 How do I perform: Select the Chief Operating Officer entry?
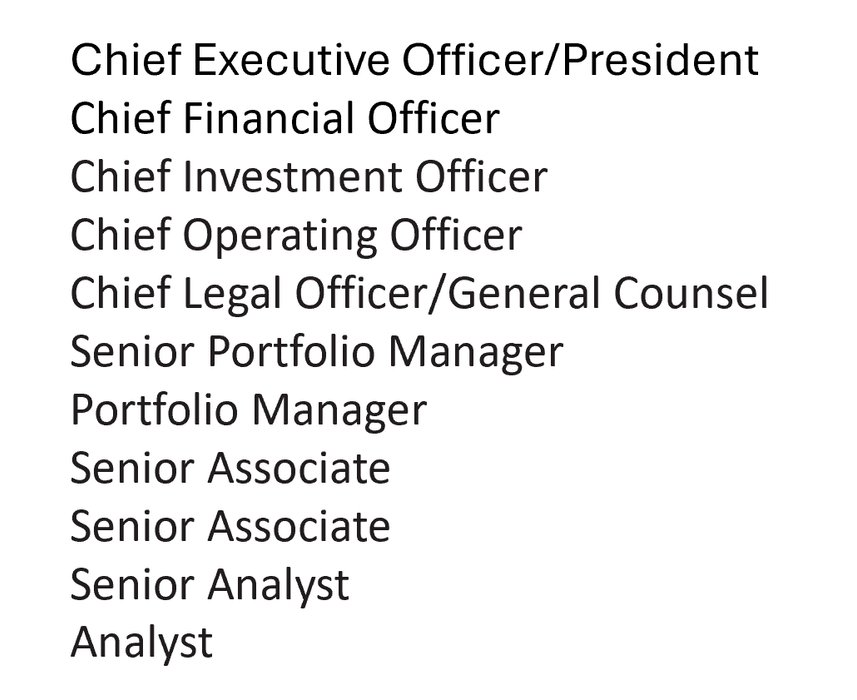296,236
